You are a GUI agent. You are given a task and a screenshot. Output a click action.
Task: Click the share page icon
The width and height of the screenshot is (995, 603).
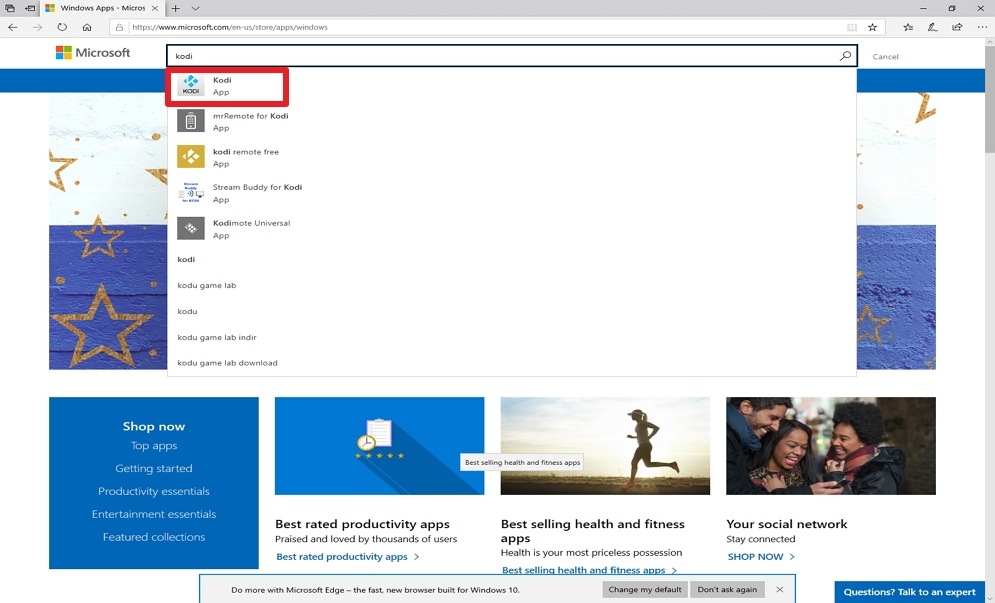click(x=957, y=27)
